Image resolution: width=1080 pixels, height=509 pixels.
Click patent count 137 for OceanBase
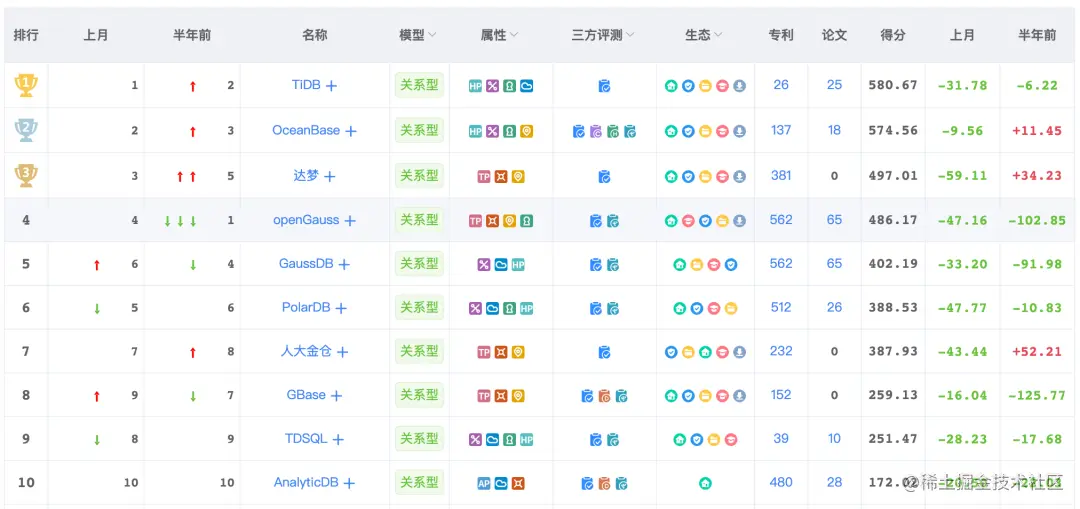[781, 129]
